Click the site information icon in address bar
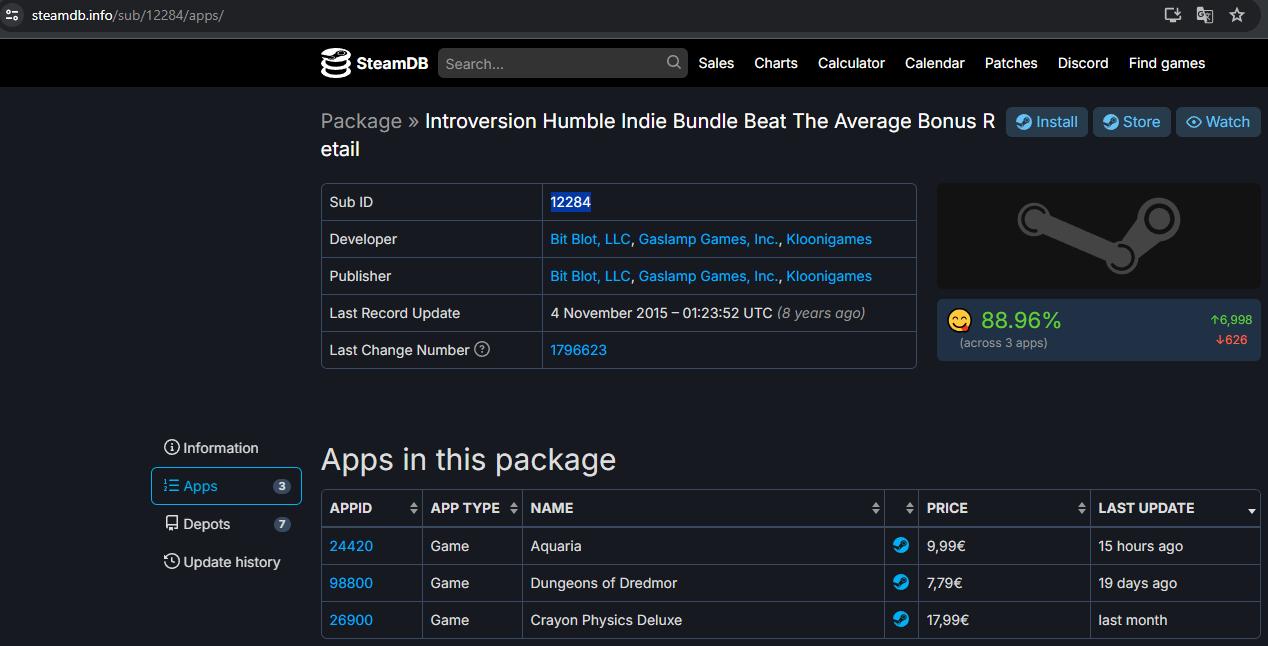Screen dimensions: 1268x646 point(13,15)
